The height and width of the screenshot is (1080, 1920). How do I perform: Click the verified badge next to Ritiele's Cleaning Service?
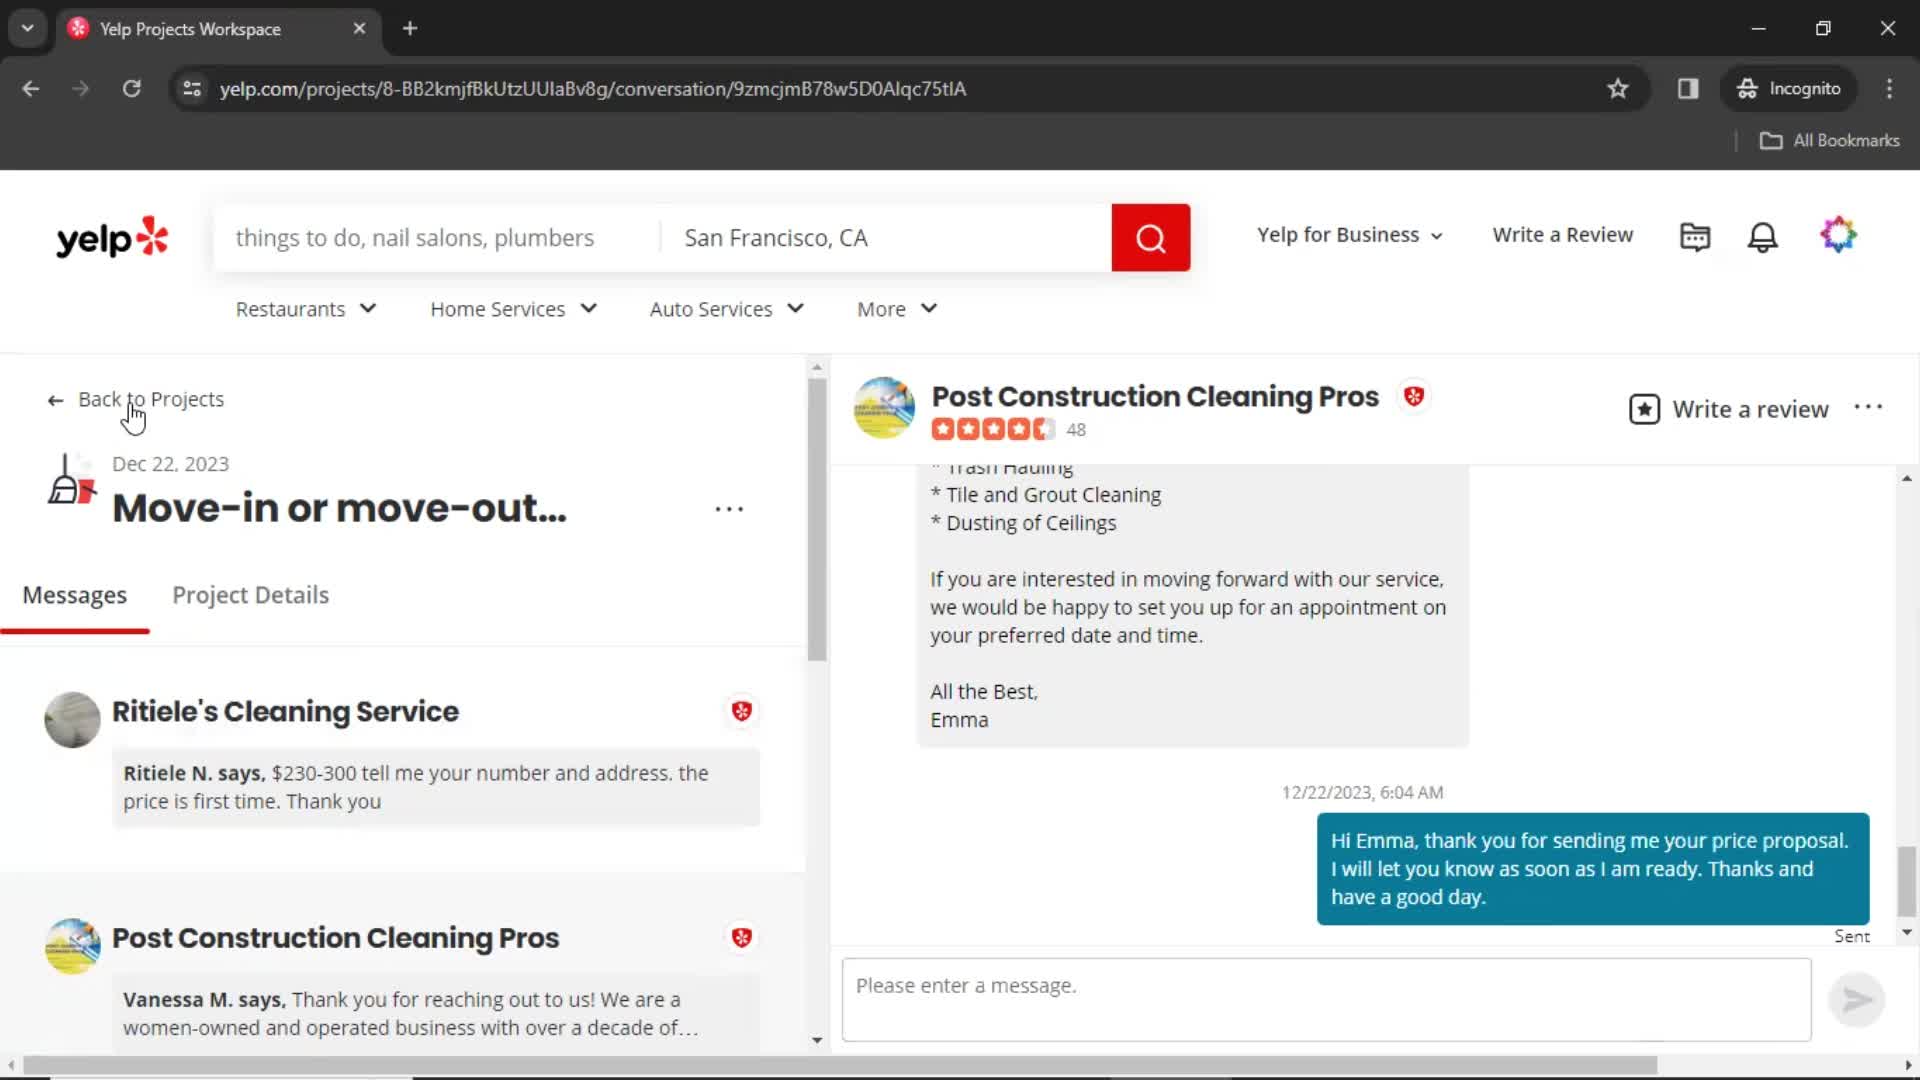(742, 711)
